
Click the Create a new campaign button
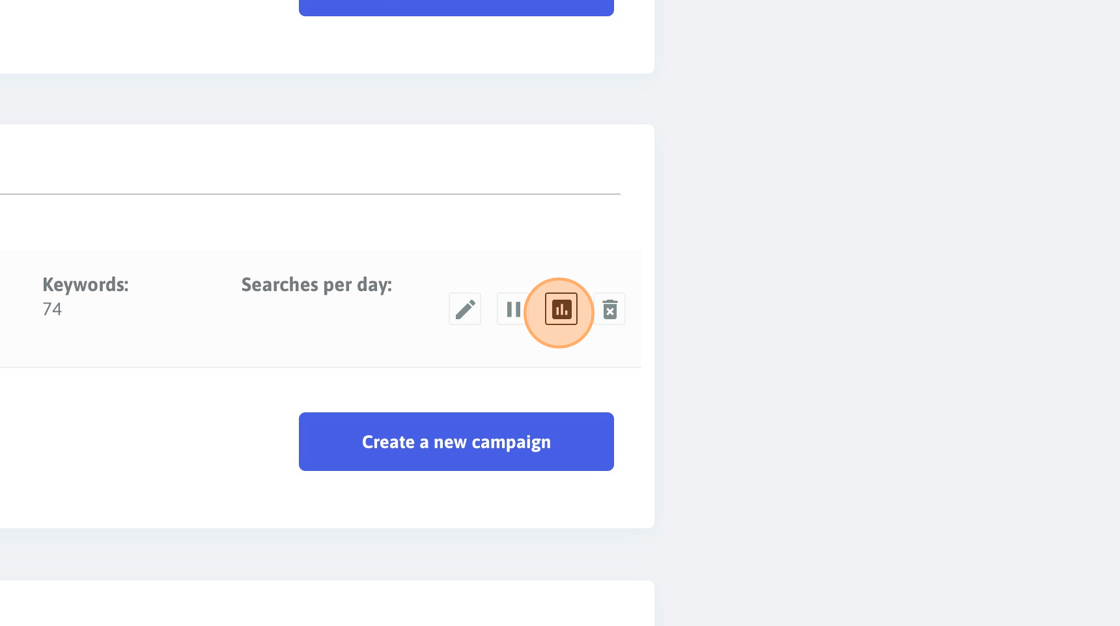point(456,442)
